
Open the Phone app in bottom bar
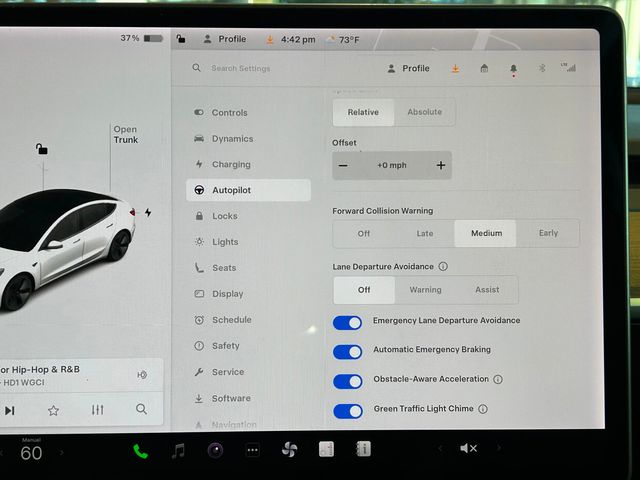(140, 451)
